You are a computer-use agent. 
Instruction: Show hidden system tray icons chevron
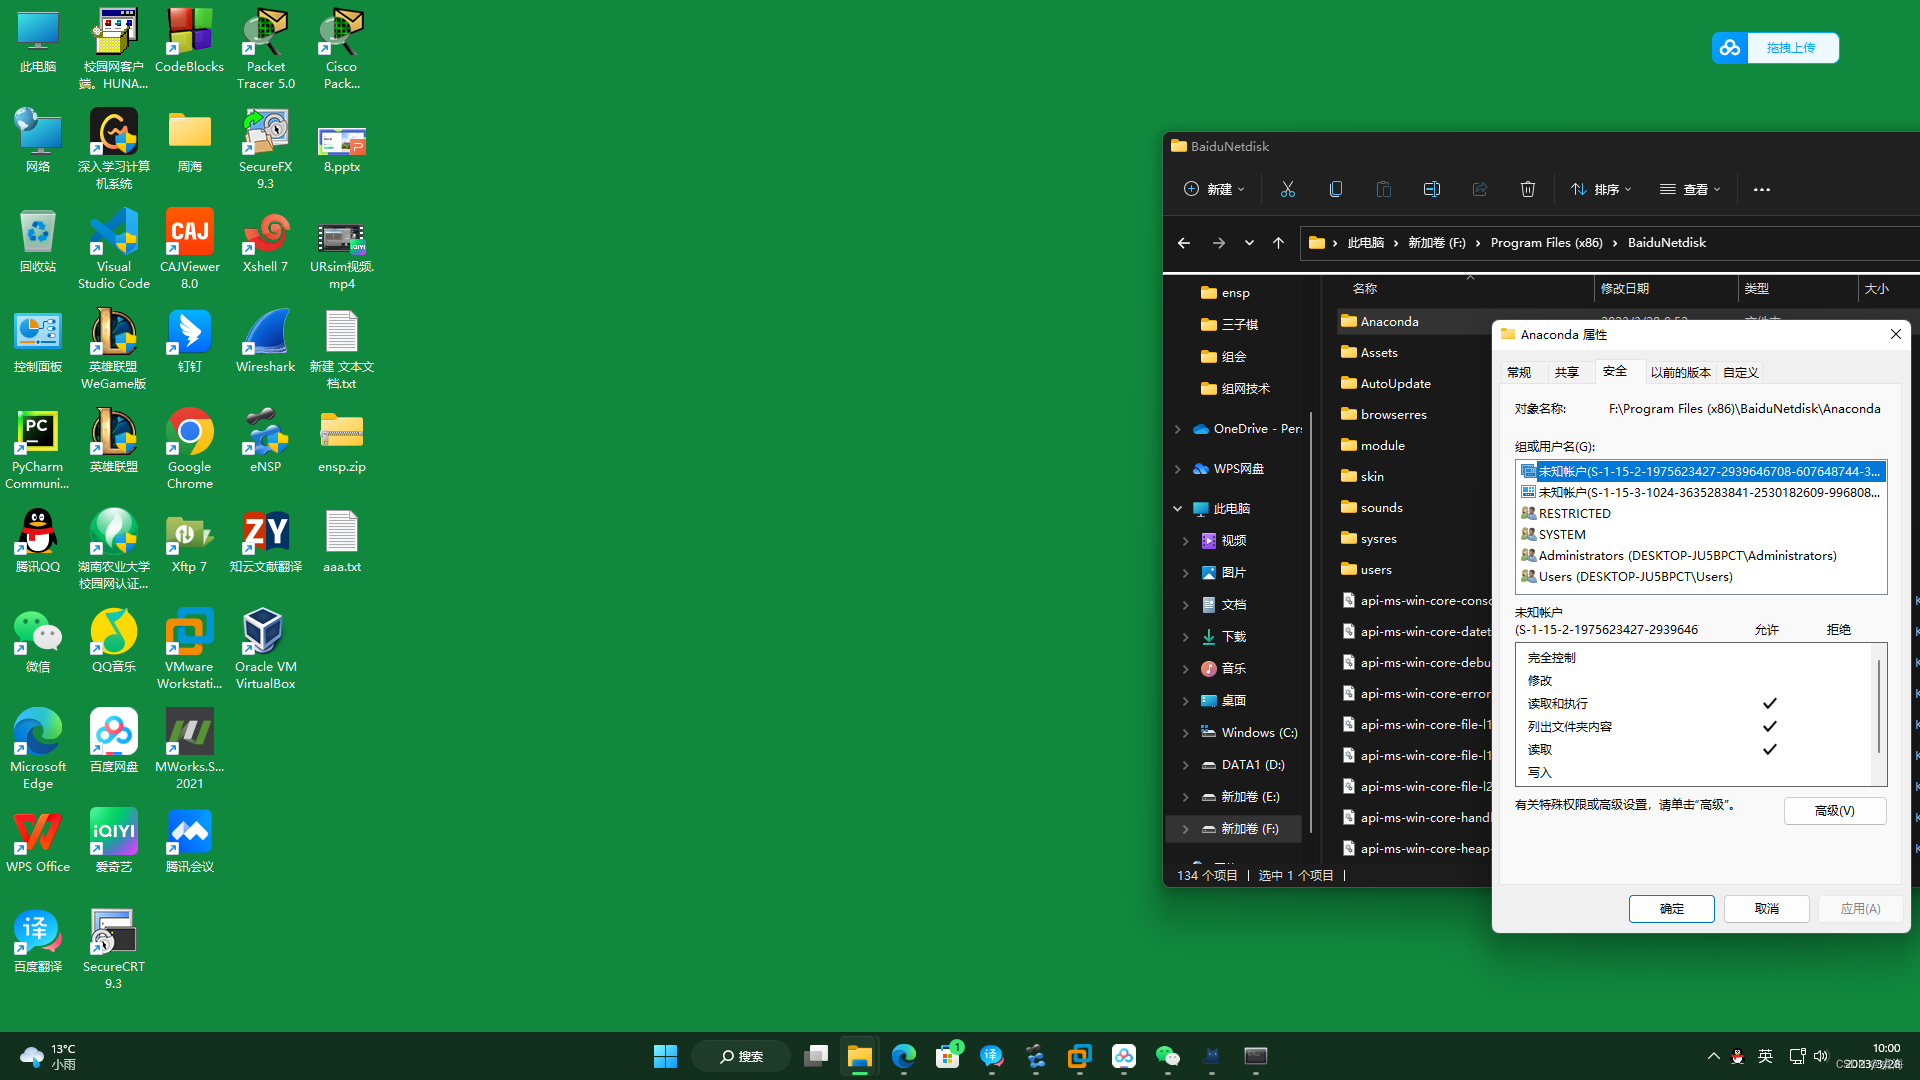point(1713,1056)
